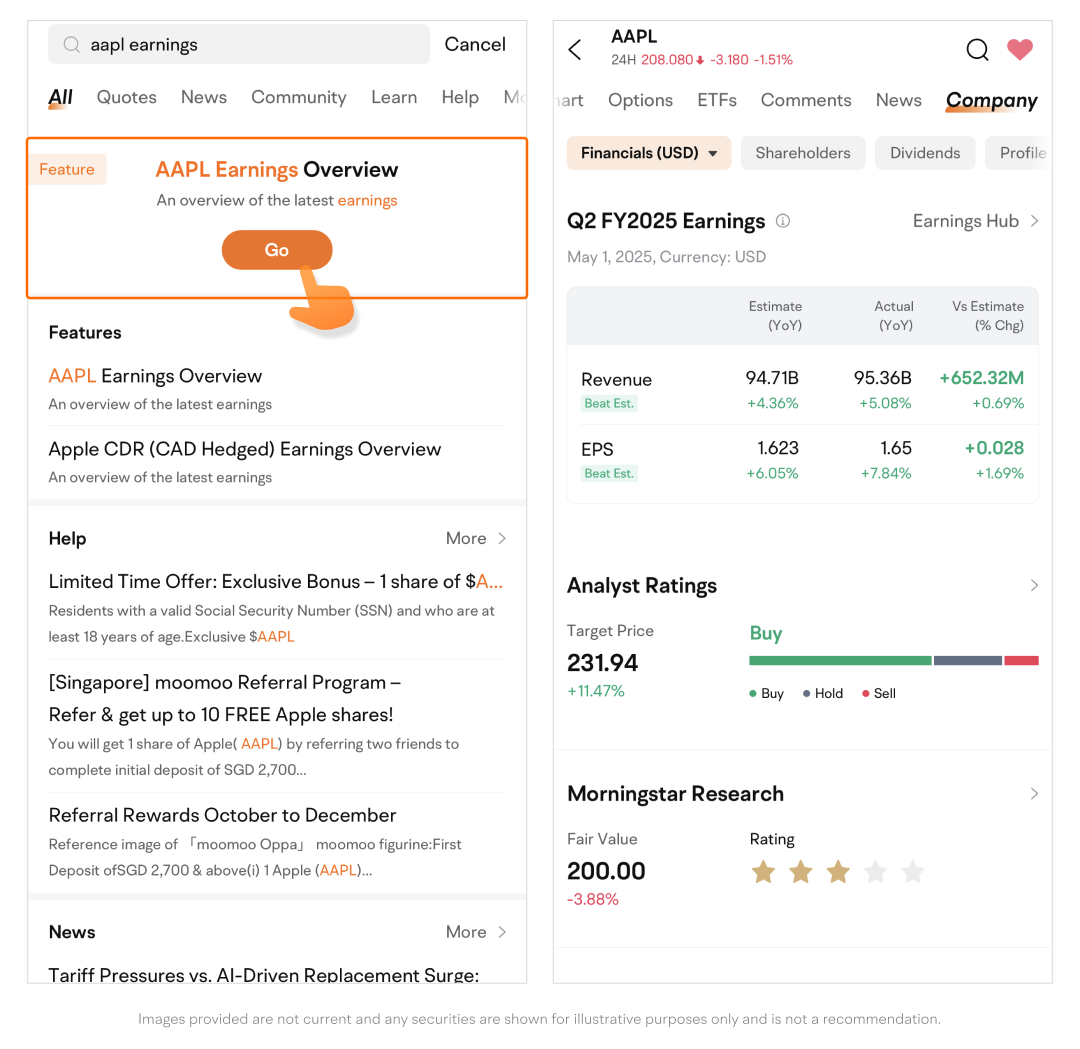Select the Dividends chip
The width and height of the screenshot is (1080, 1049).
coord(925,153)
